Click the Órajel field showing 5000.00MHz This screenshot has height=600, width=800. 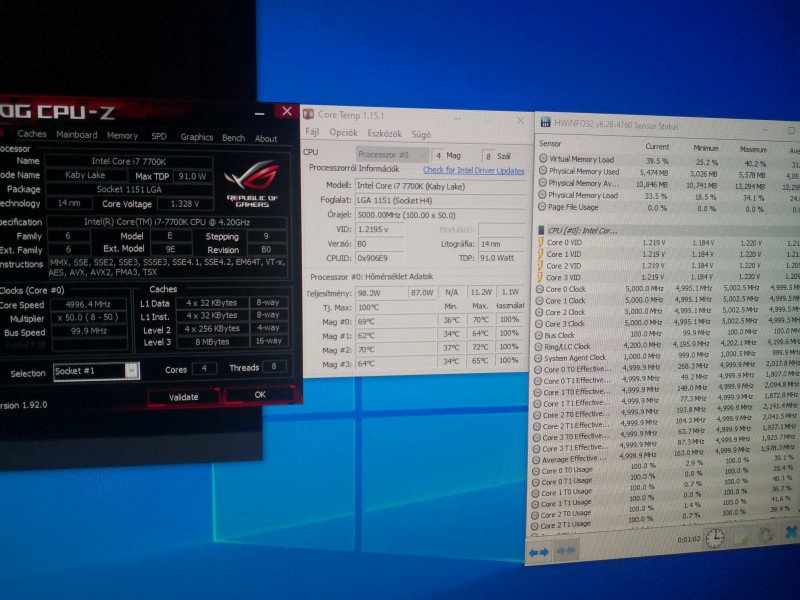[x=440, y=215]
